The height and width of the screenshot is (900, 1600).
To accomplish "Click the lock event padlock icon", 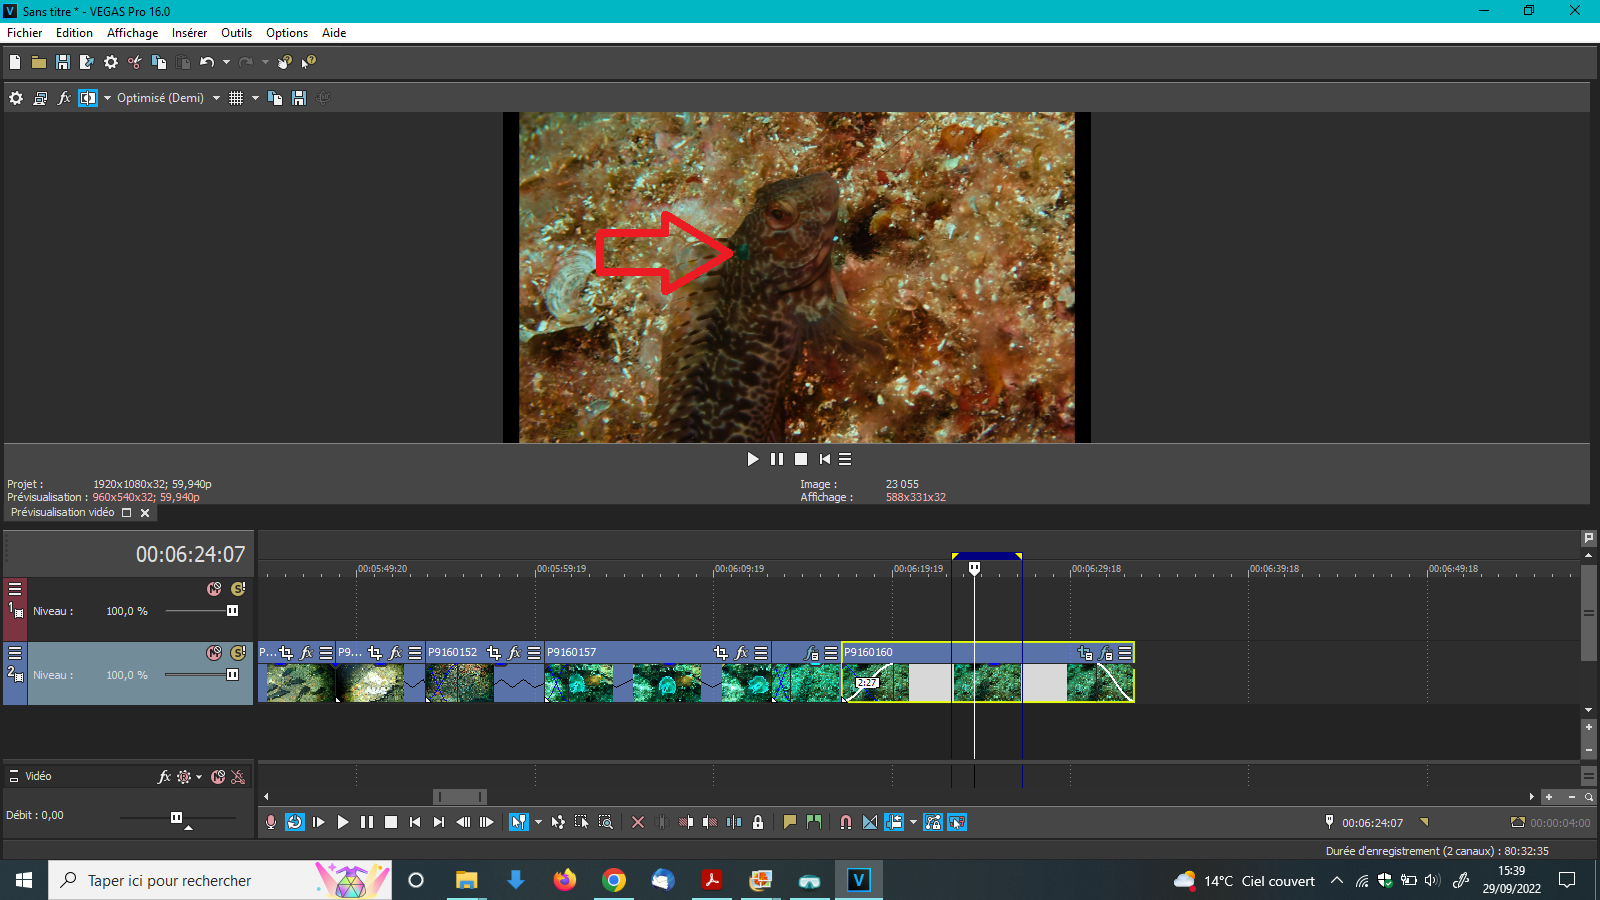I will [x=758, y=822].
